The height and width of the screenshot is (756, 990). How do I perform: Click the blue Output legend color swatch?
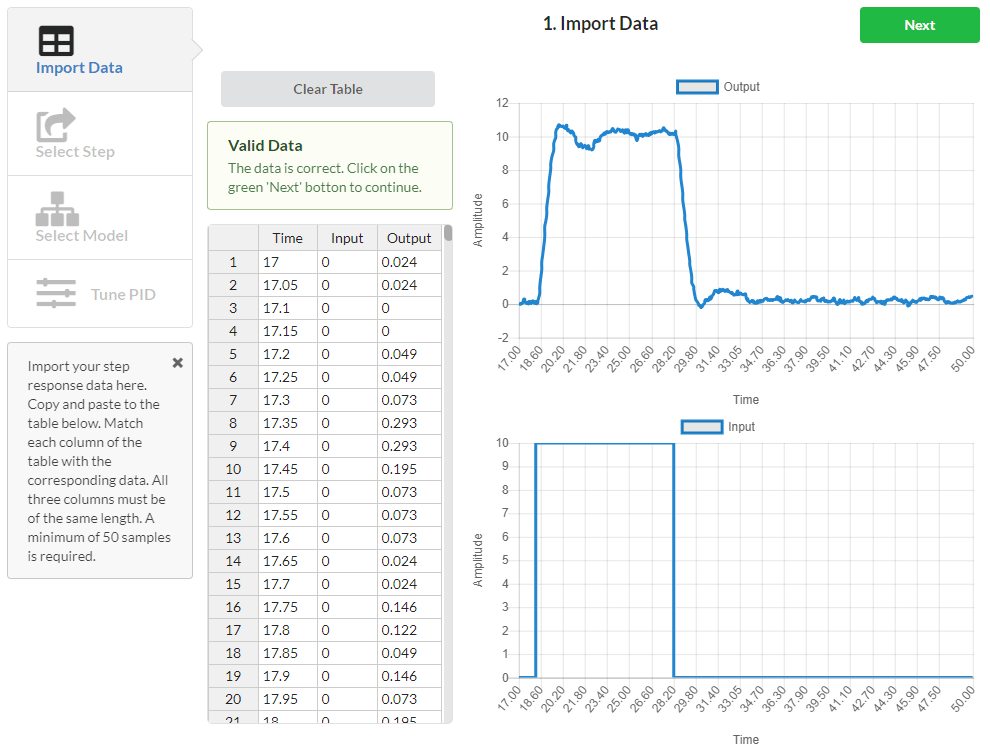tap(697, 87)
